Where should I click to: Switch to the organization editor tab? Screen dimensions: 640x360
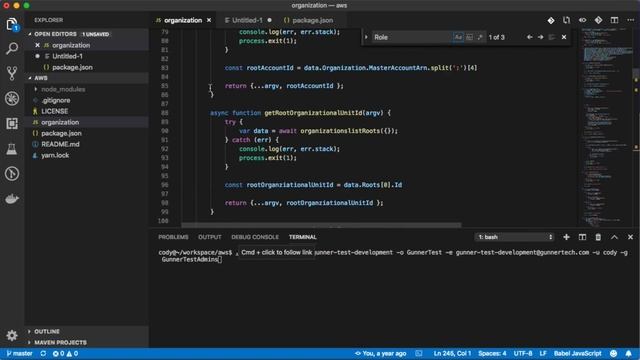[183, 20]
